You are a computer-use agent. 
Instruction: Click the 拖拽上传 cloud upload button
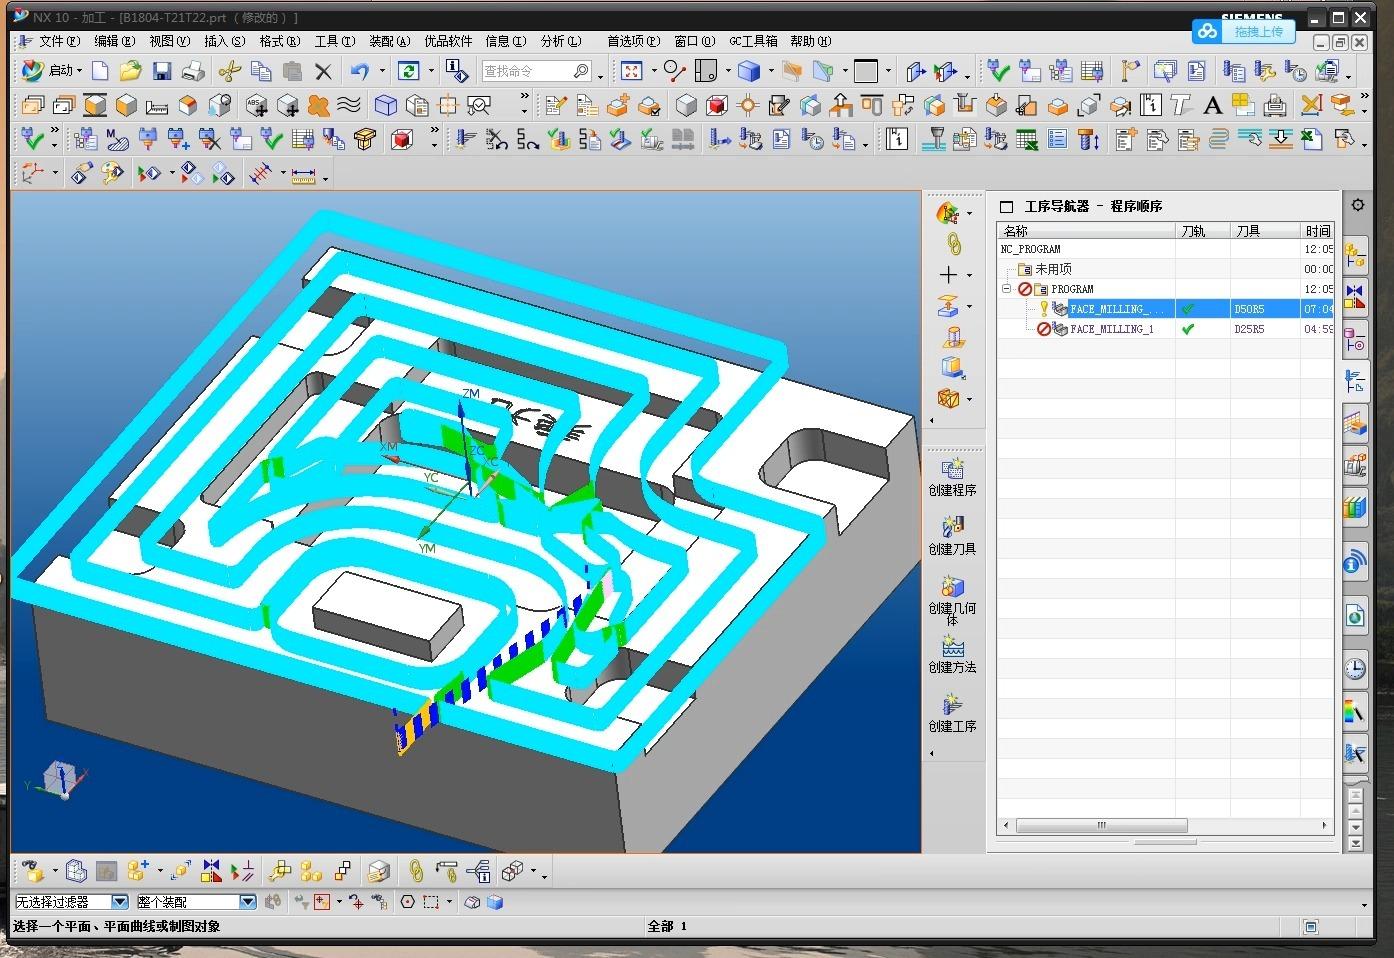(x=1244, y=31)
